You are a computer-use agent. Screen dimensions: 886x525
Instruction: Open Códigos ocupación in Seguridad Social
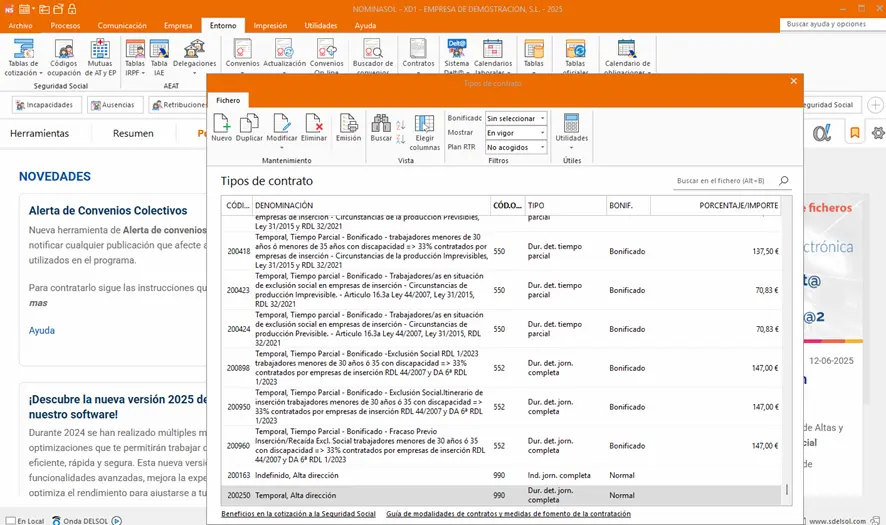tap(64, 57)
